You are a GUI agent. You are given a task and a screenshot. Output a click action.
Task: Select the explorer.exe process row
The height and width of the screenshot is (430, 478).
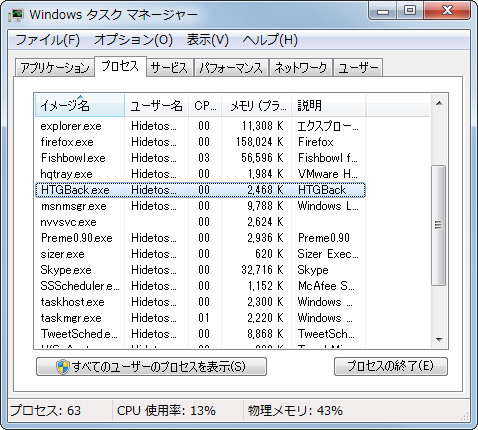(x=200, y=126)
